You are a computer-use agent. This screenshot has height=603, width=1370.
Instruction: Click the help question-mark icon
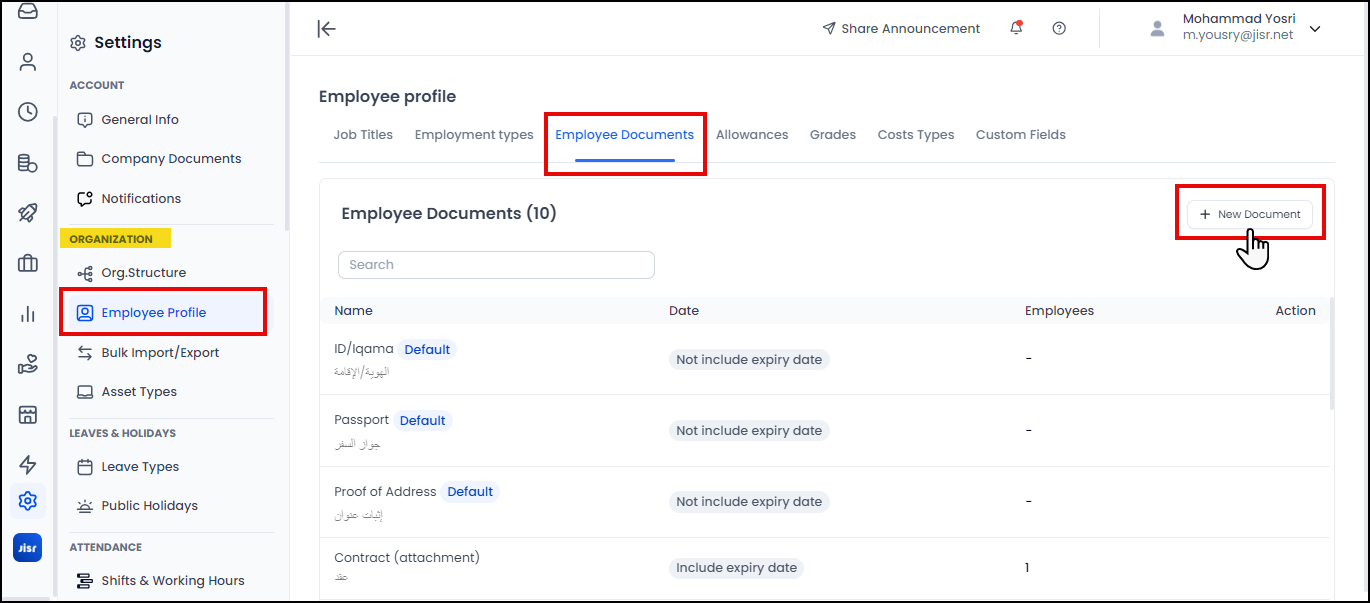(1059, 28)
